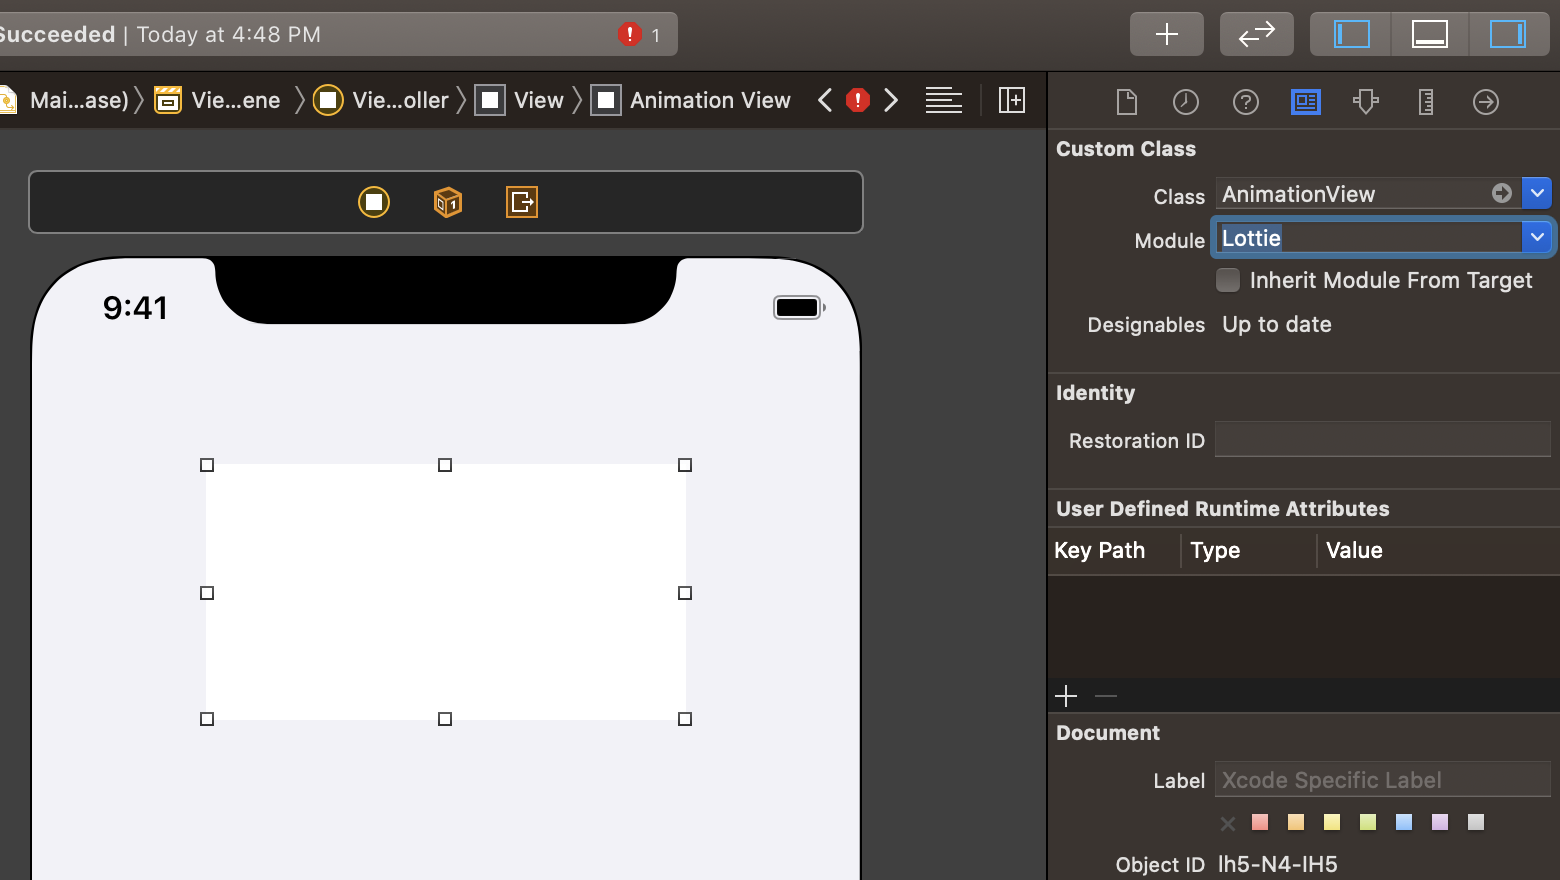Add an editor on the right

pyautogui.click(x=1012, y=100)
